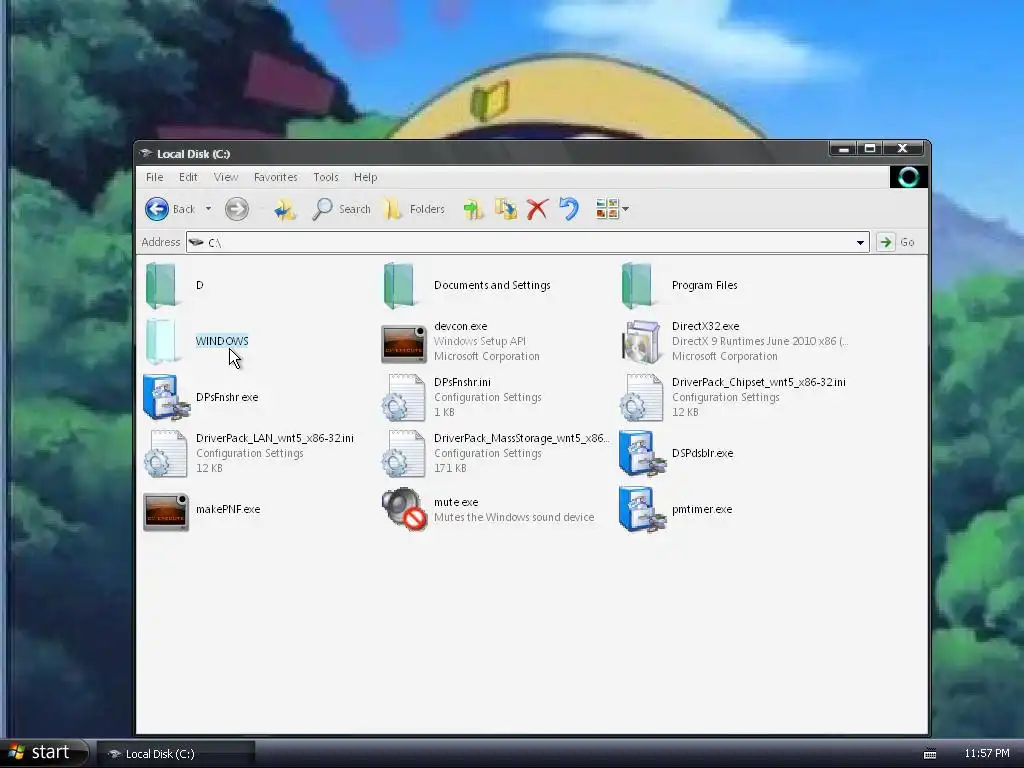Viewport: 1024px width, 768px height.
Task: Open the File menu
Action: click(x=154, y=177)
